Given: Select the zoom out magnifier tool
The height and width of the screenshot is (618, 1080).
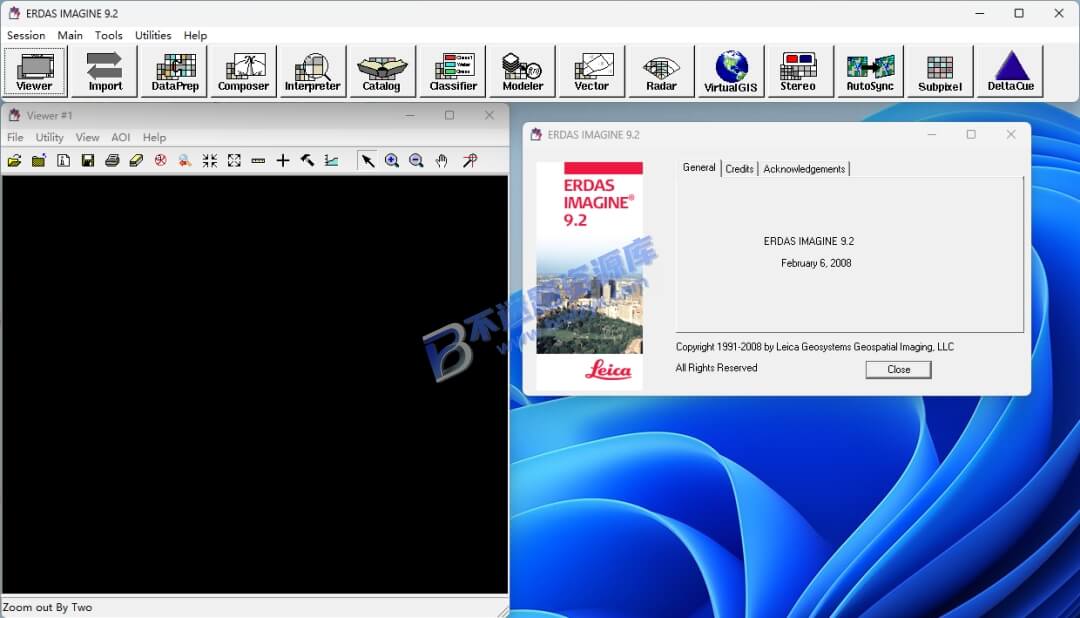Looking at the screenshot, I should 416,161.
